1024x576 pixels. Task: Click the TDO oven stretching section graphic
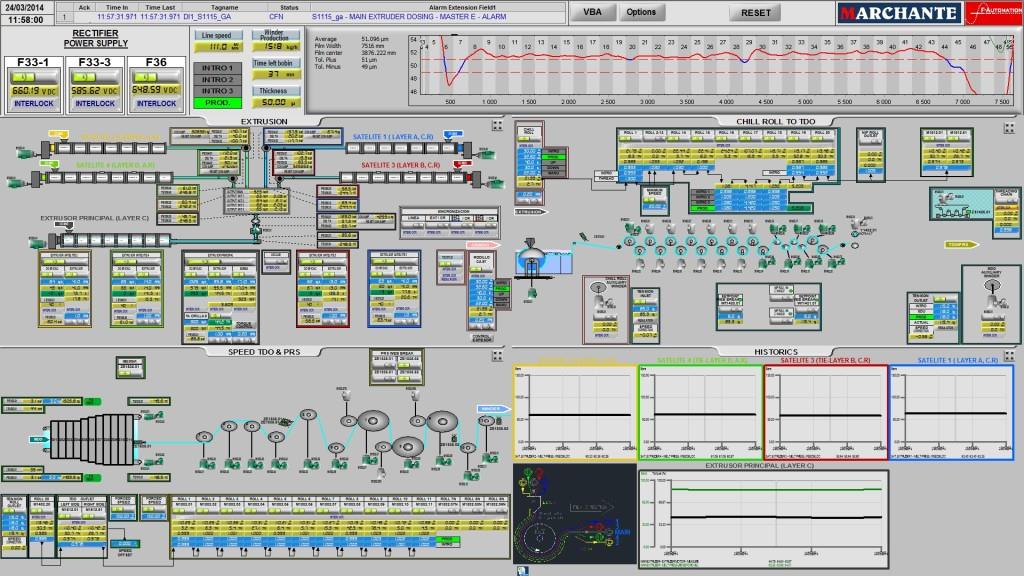92,438
